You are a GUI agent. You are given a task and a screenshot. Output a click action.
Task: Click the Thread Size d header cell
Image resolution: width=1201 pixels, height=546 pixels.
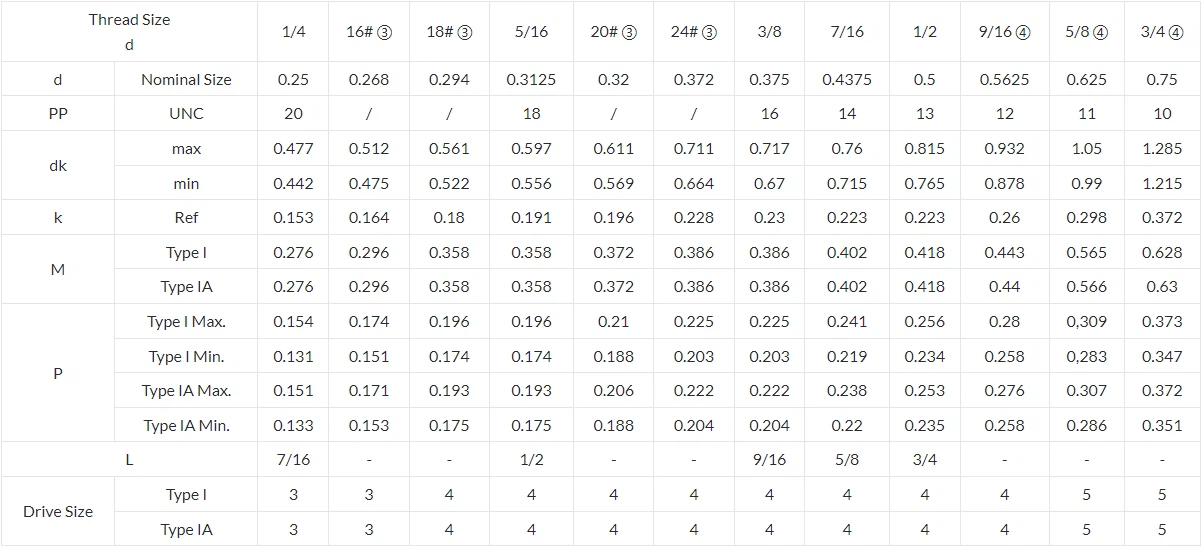coord(129,32)
